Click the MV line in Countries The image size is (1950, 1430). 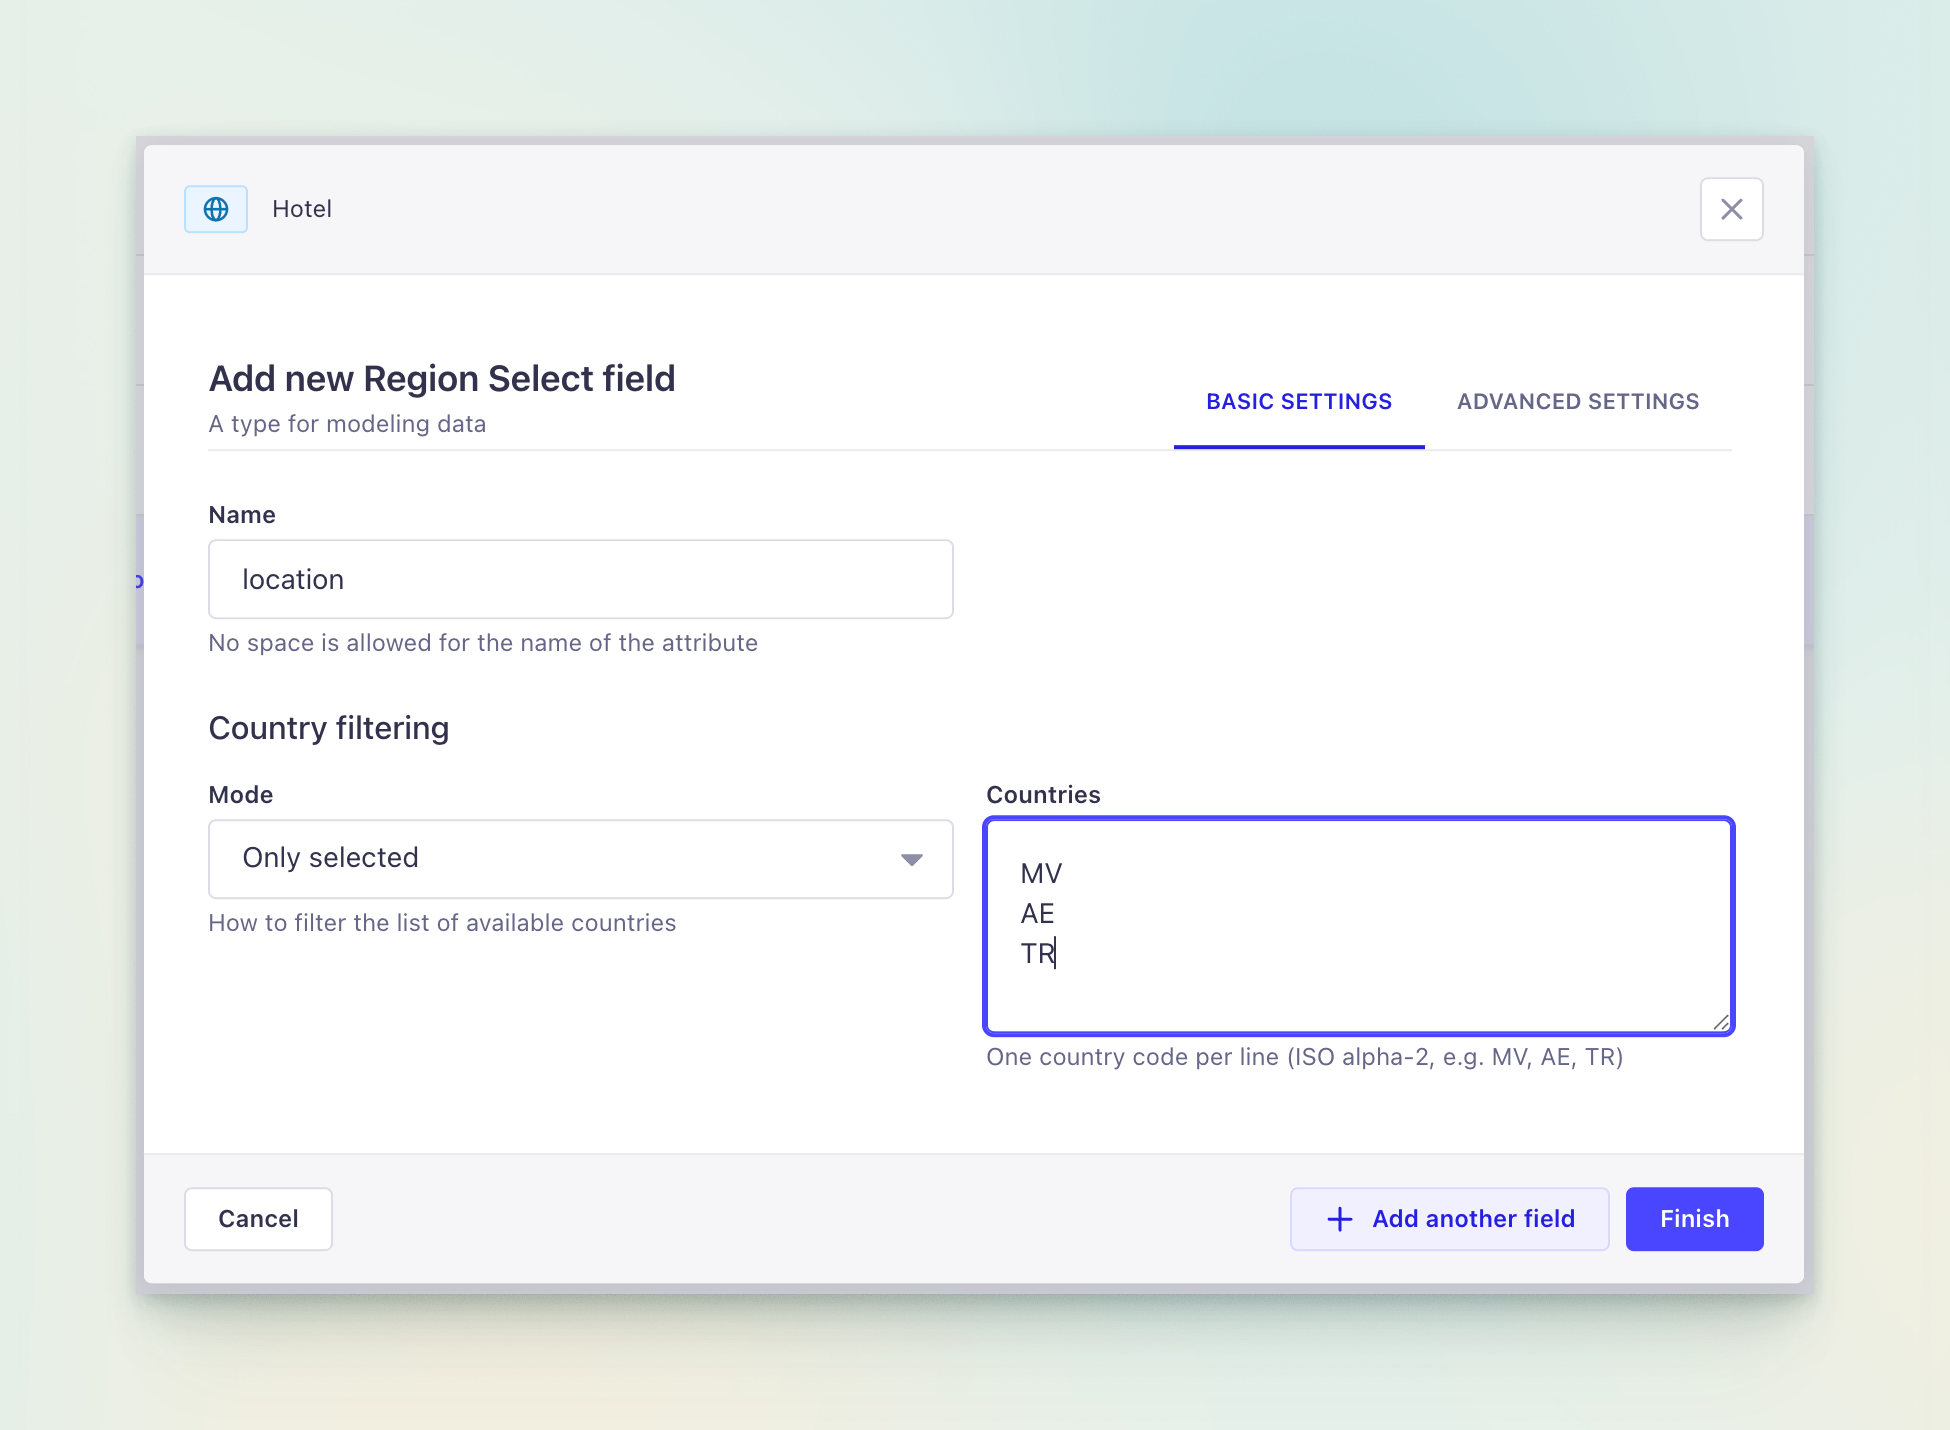(x=1041, y=874)
